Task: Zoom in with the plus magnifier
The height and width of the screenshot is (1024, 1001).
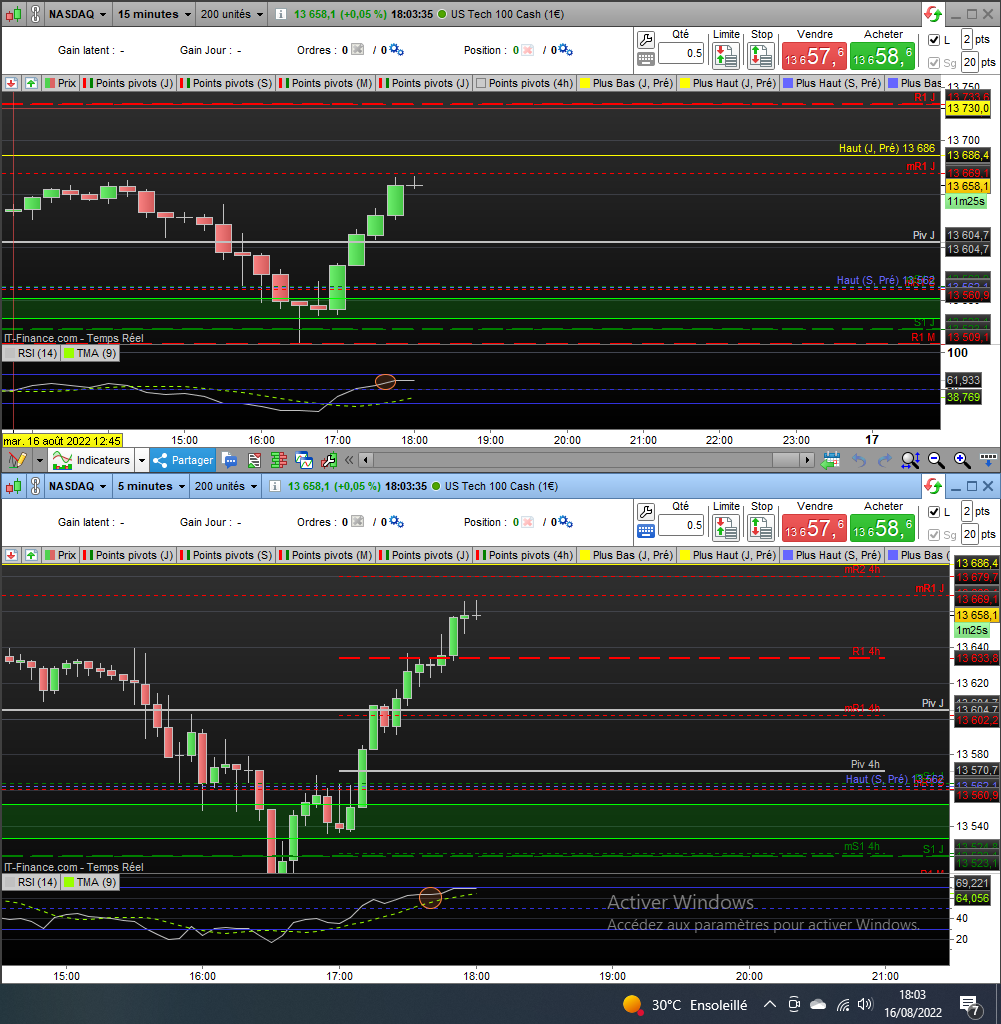Action: pyautogui.click(x=962, y=460)
